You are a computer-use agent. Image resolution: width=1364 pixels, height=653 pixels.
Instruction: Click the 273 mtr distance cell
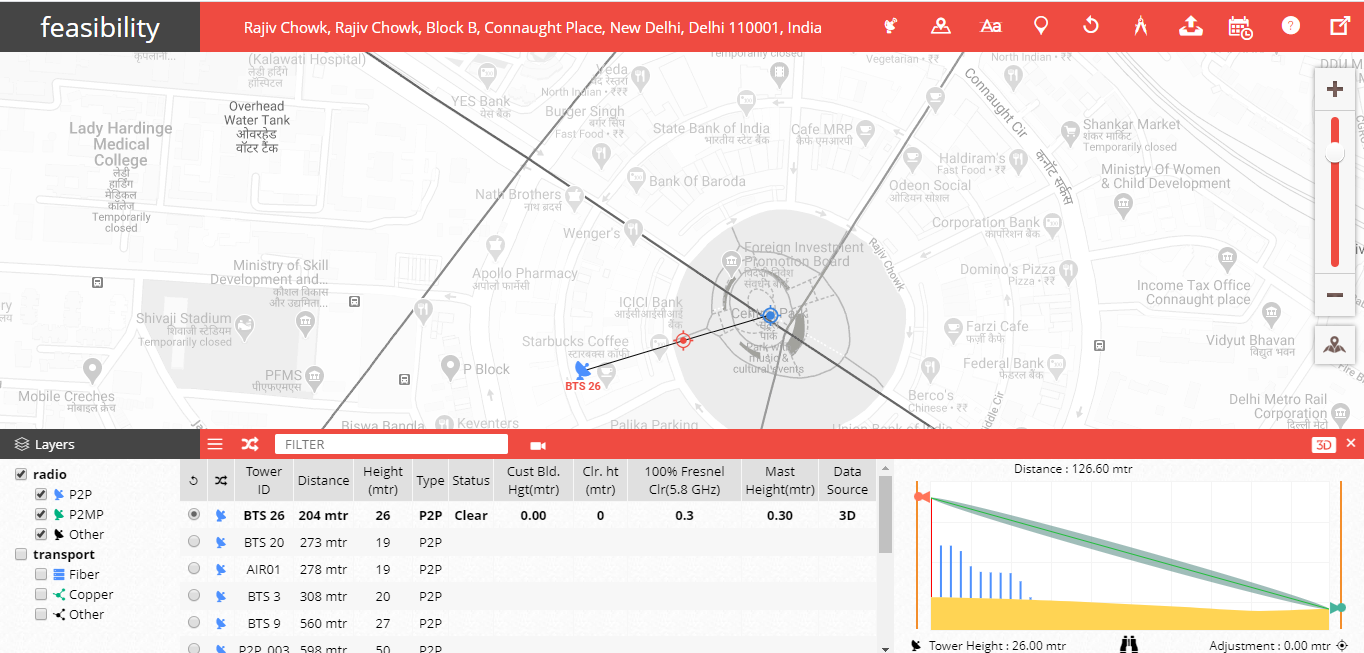click(323, 542)
